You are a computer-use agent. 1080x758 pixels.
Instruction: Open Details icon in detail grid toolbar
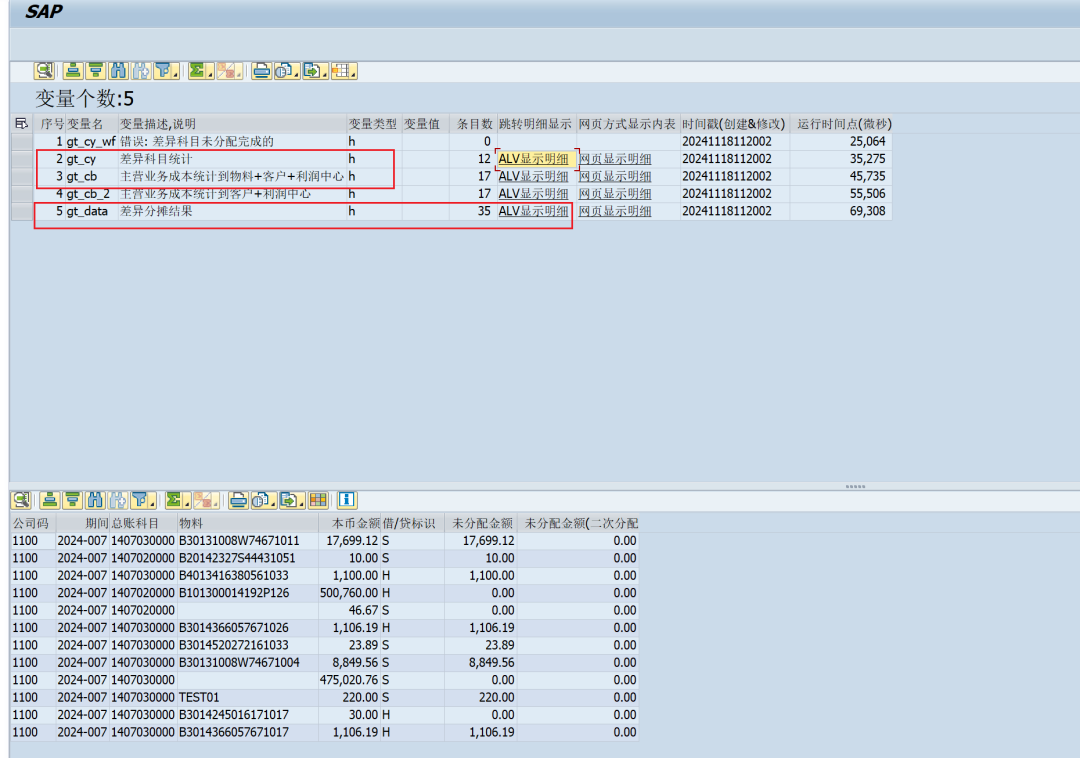tap(21, 500)
